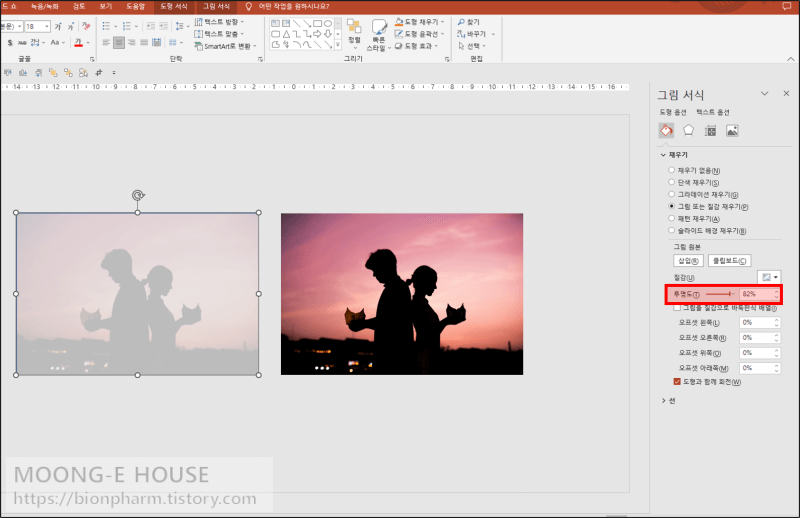Click the decrease font size icon
Image resolution: width=800 pixels, height=518 pixels.
(x=70, y=26)
